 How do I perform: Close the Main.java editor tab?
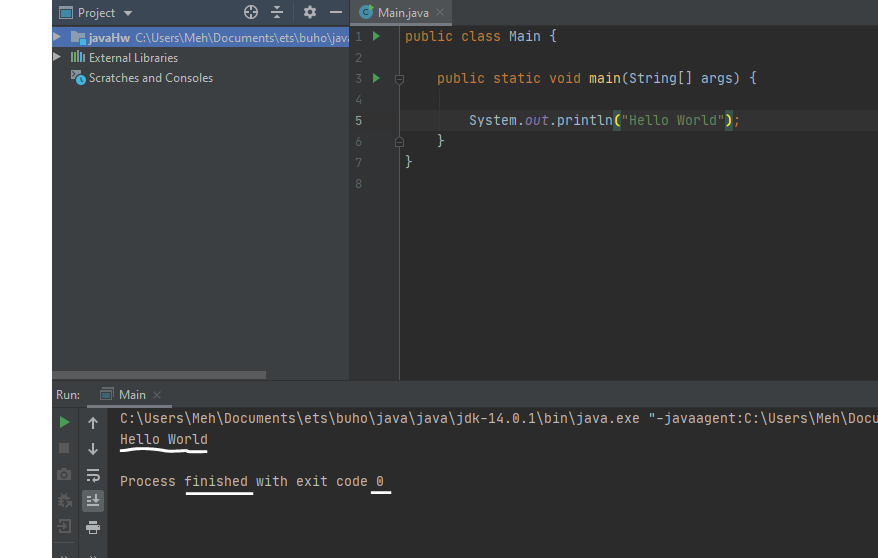click(440, 12)
